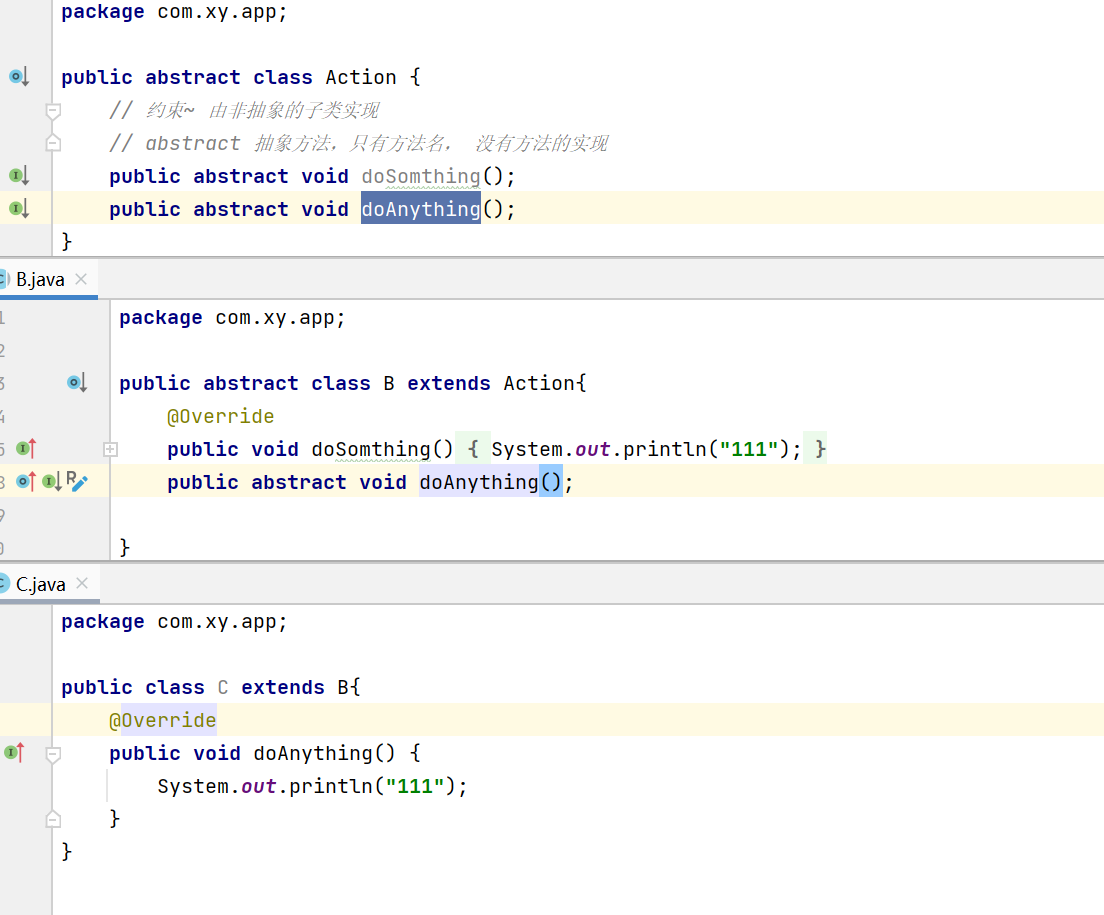Image resolution: width=1104 pixels, height=915 pixels.
Task: Click package com.xy.app line in Action file
Action: point(174,12)
